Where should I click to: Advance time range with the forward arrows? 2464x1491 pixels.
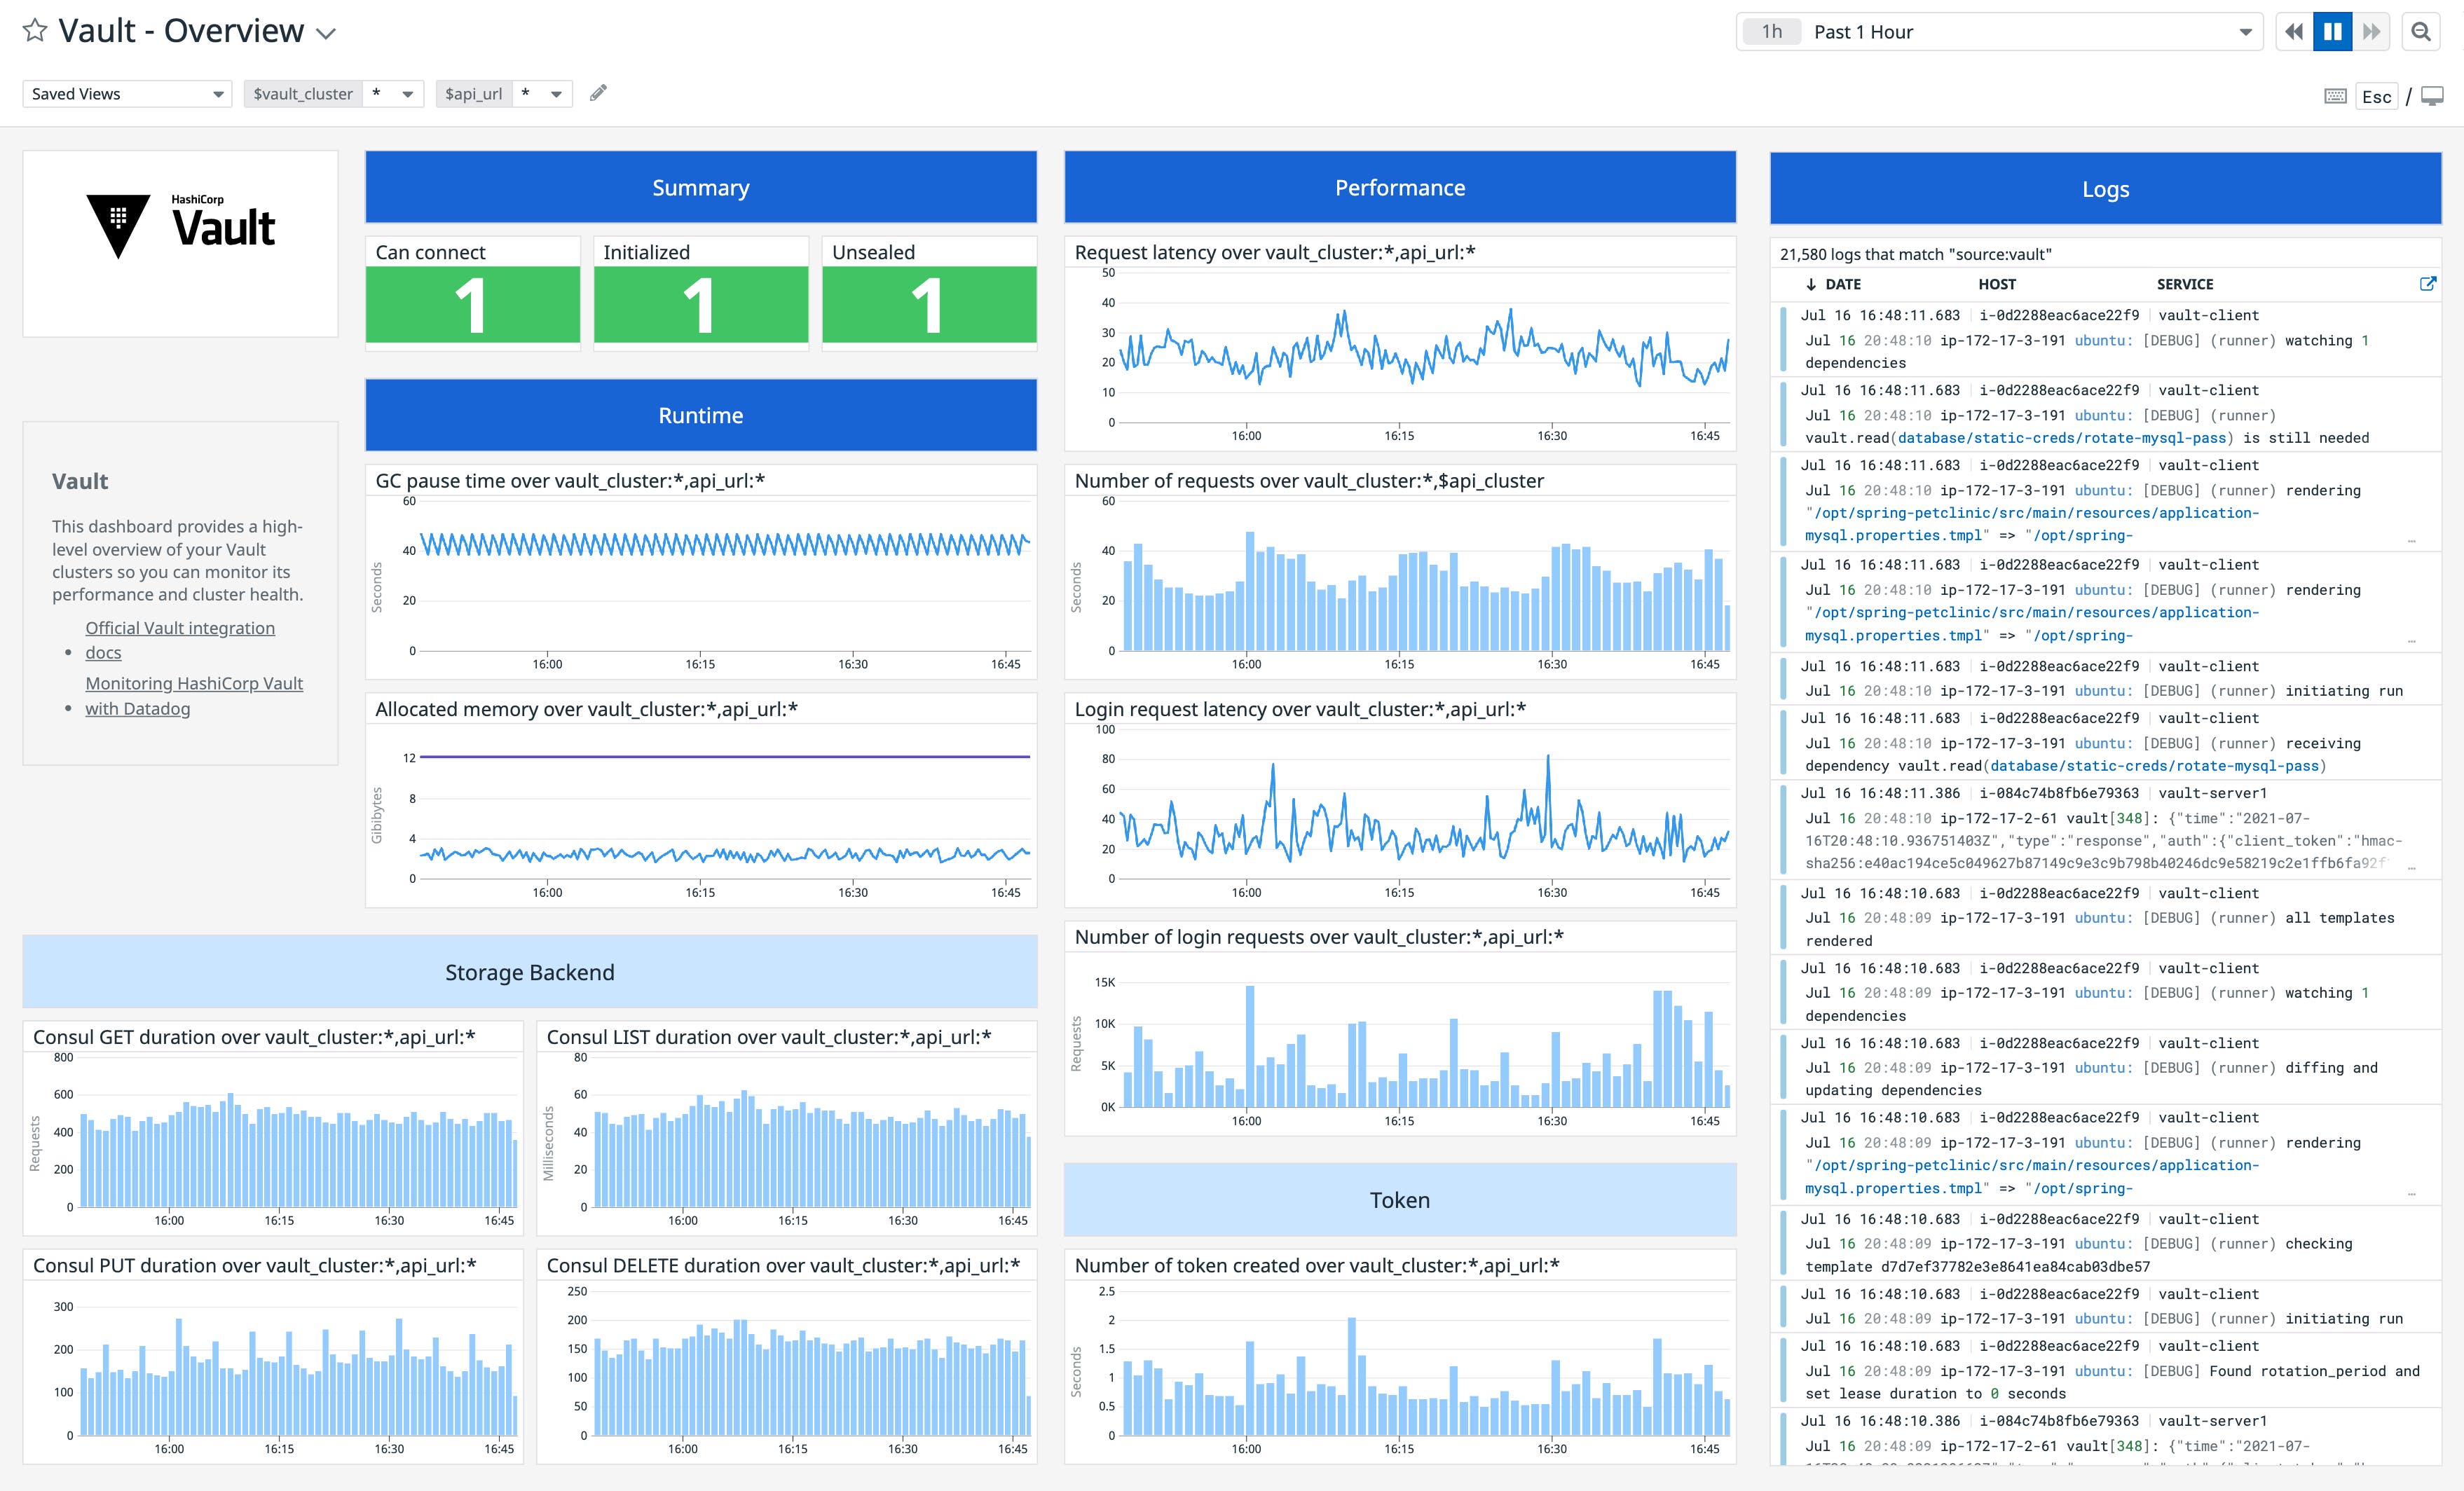2371,31
